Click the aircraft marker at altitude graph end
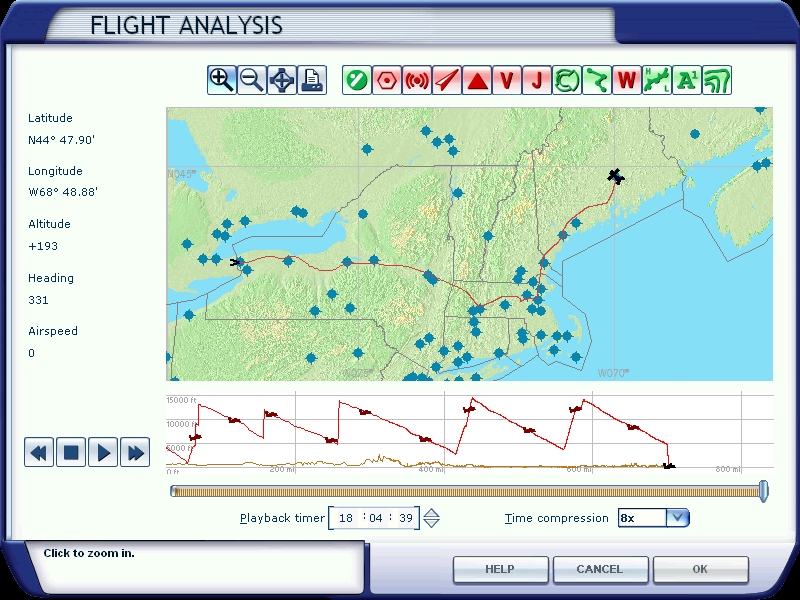The width and height of the screenshot is (800, 600). [x=669, y=465]
